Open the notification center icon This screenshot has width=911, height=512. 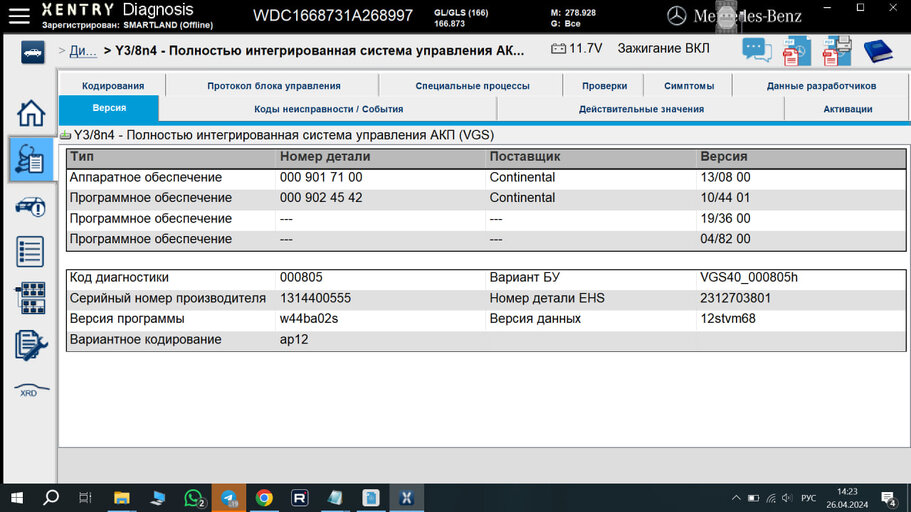(x=888, y=499)
